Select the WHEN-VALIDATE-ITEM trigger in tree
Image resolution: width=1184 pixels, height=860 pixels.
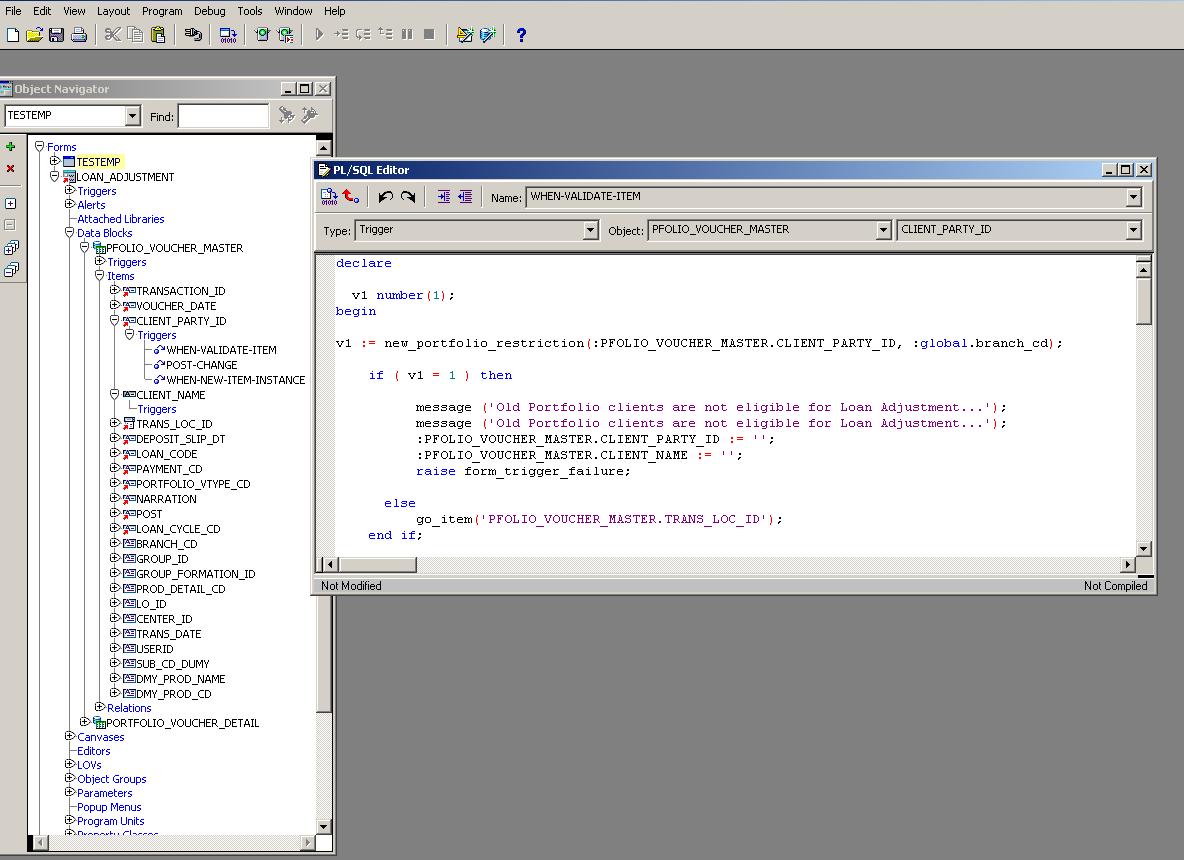pos(221,350)
